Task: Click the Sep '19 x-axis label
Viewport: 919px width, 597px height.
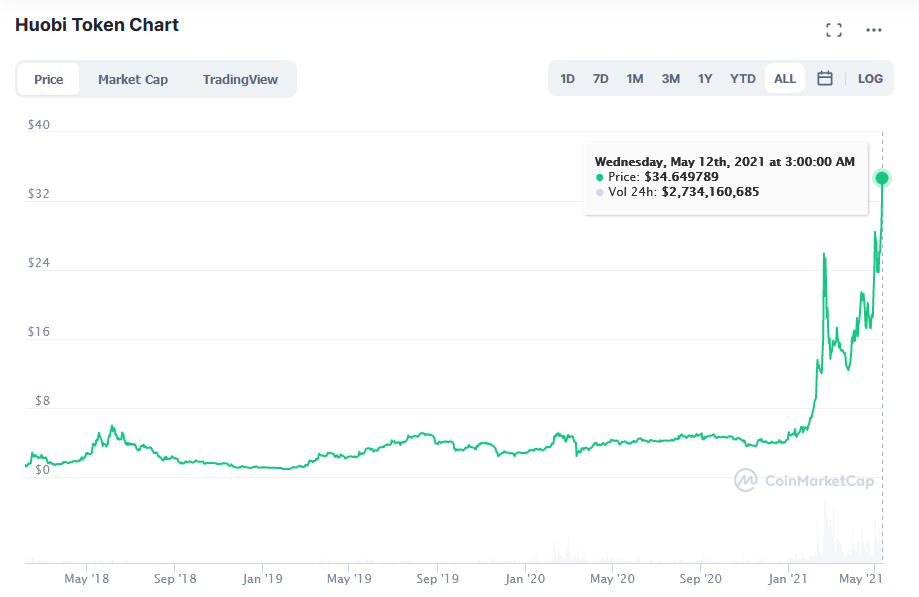Action: pyautogui.click(x=437, y=579)
